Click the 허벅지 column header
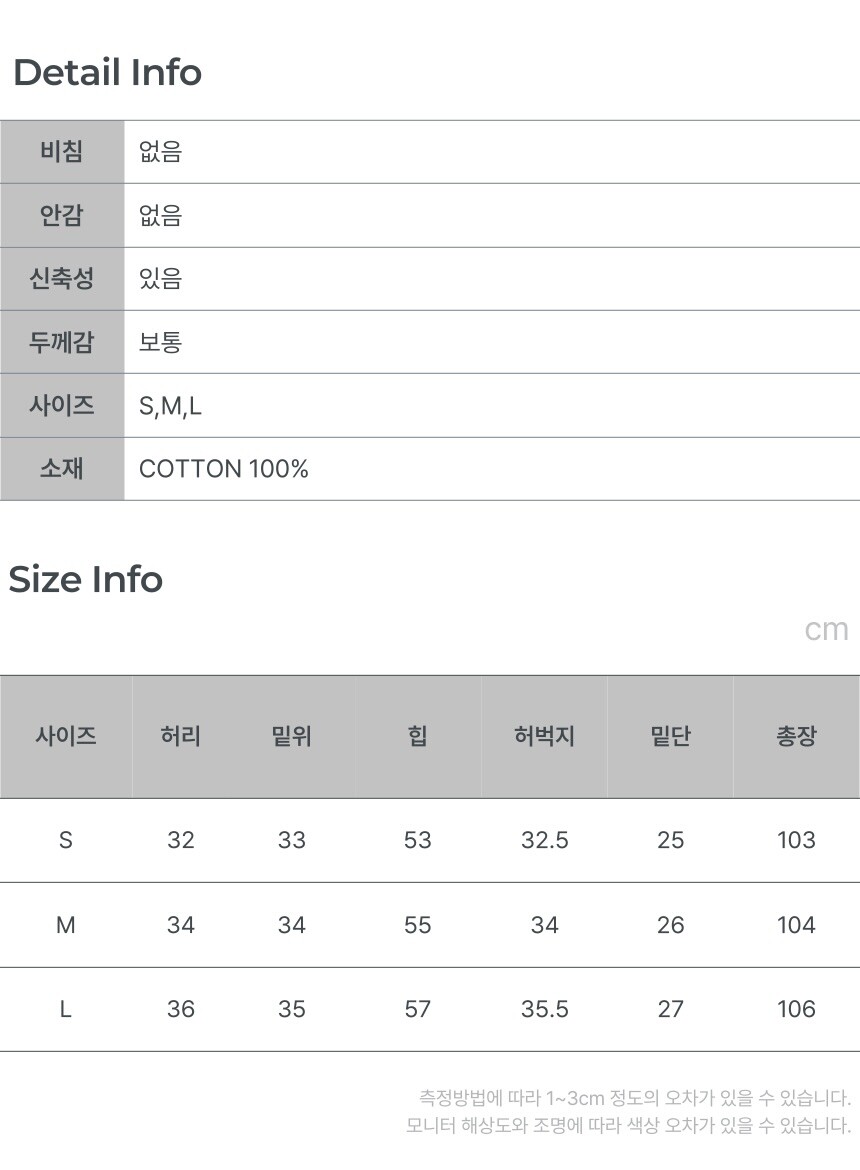Screen dimensions: 860x1170 tap(544, 737)
